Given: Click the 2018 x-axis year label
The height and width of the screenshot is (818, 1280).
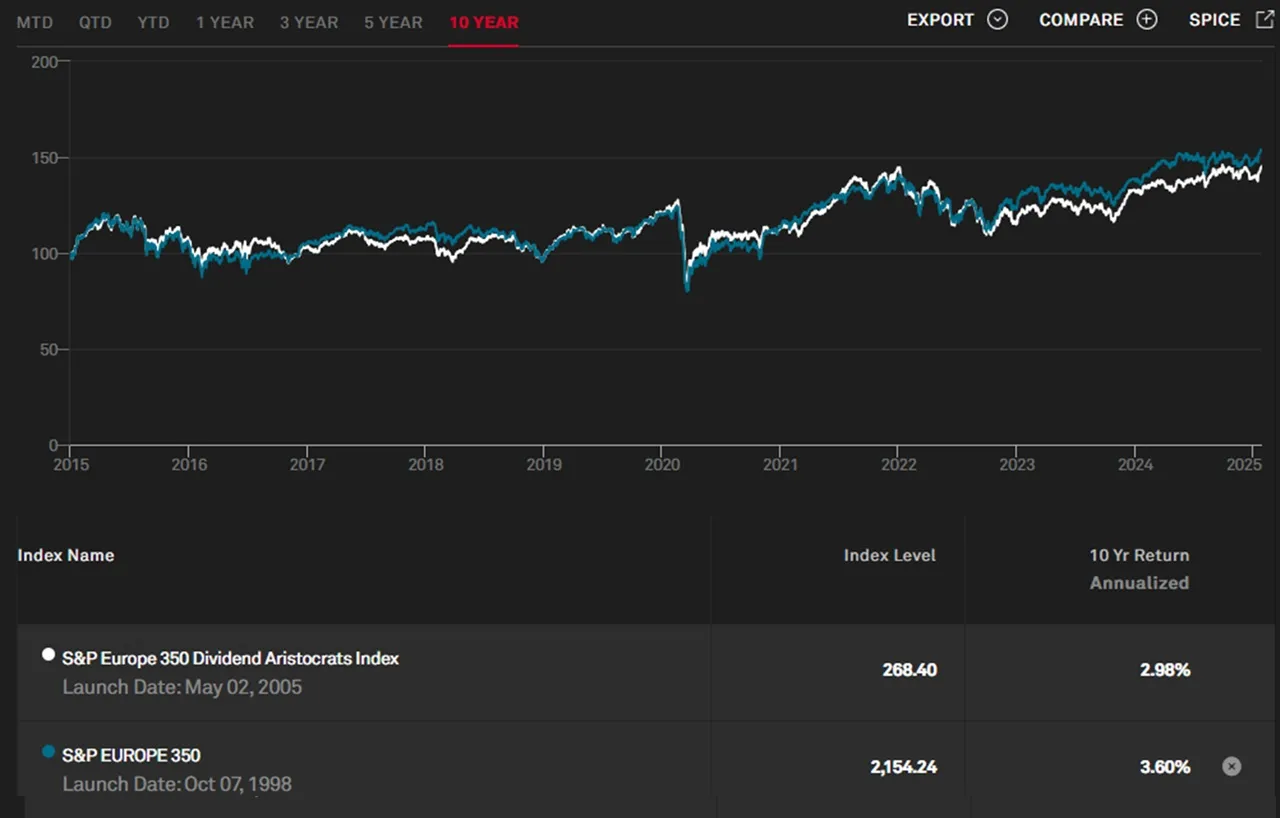Looking at the screenshot, I should coord(425,464).
